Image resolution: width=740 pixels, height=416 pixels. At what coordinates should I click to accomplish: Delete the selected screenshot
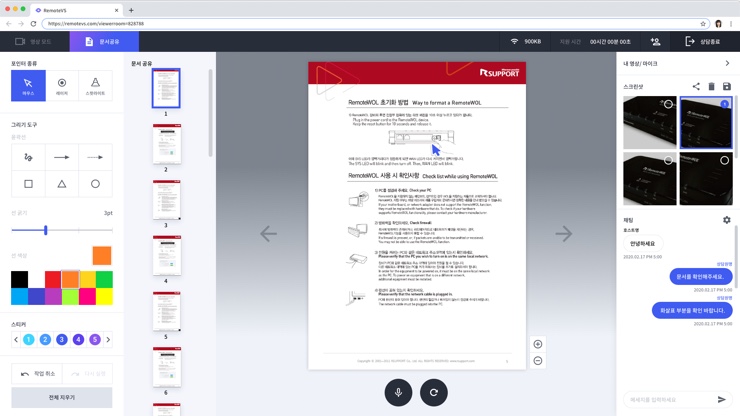click(712, 86)
